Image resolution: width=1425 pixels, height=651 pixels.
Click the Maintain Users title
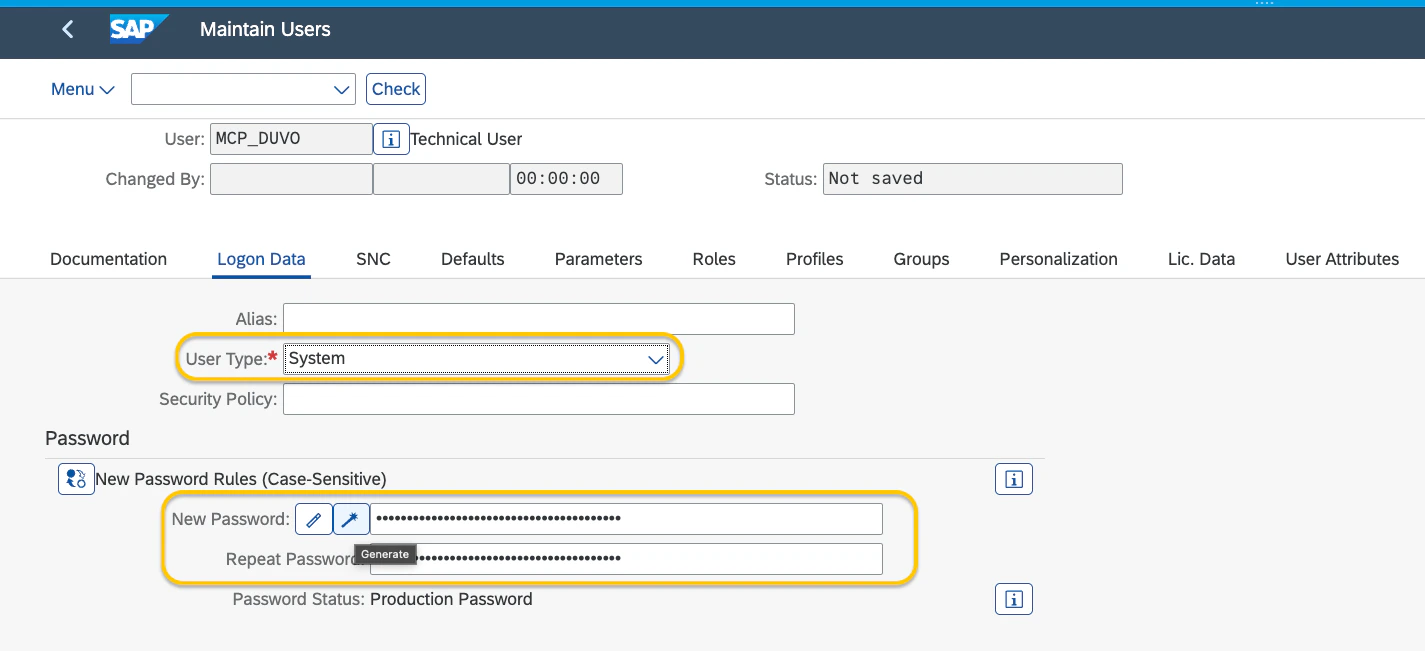265,29
